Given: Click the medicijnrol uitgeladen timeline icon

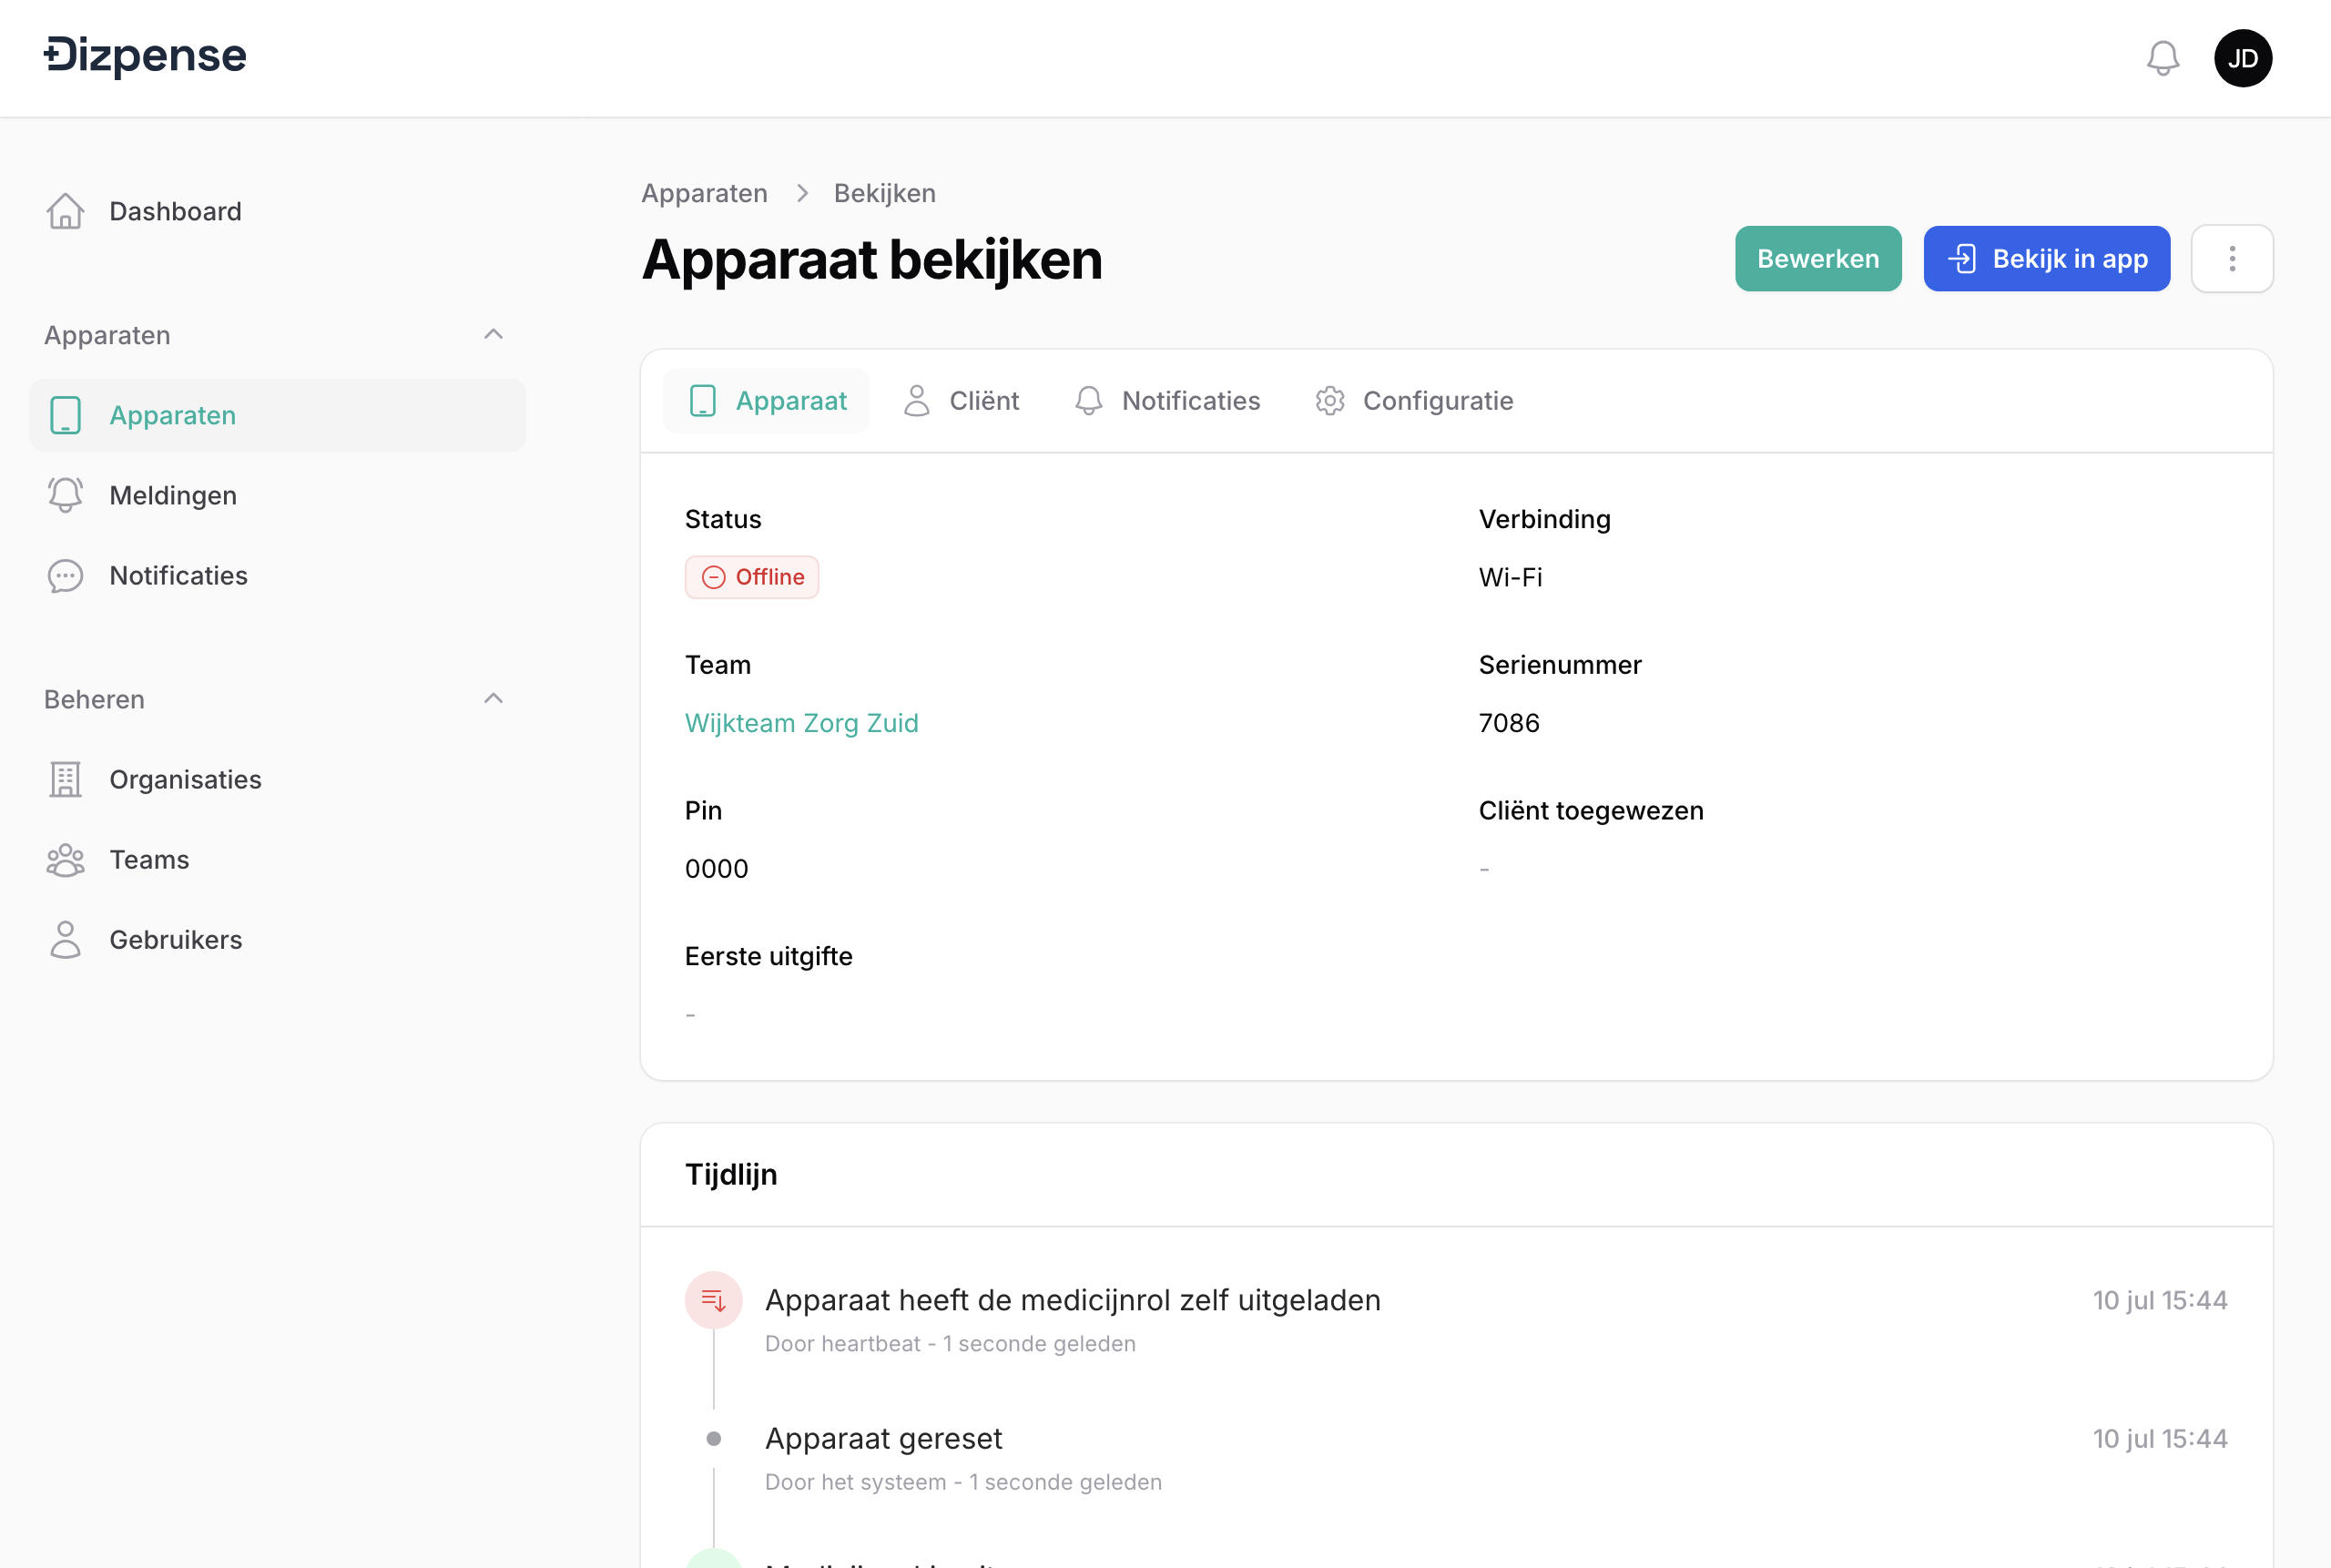Looking at the screenshot, I should click(x=713, y=1300).
